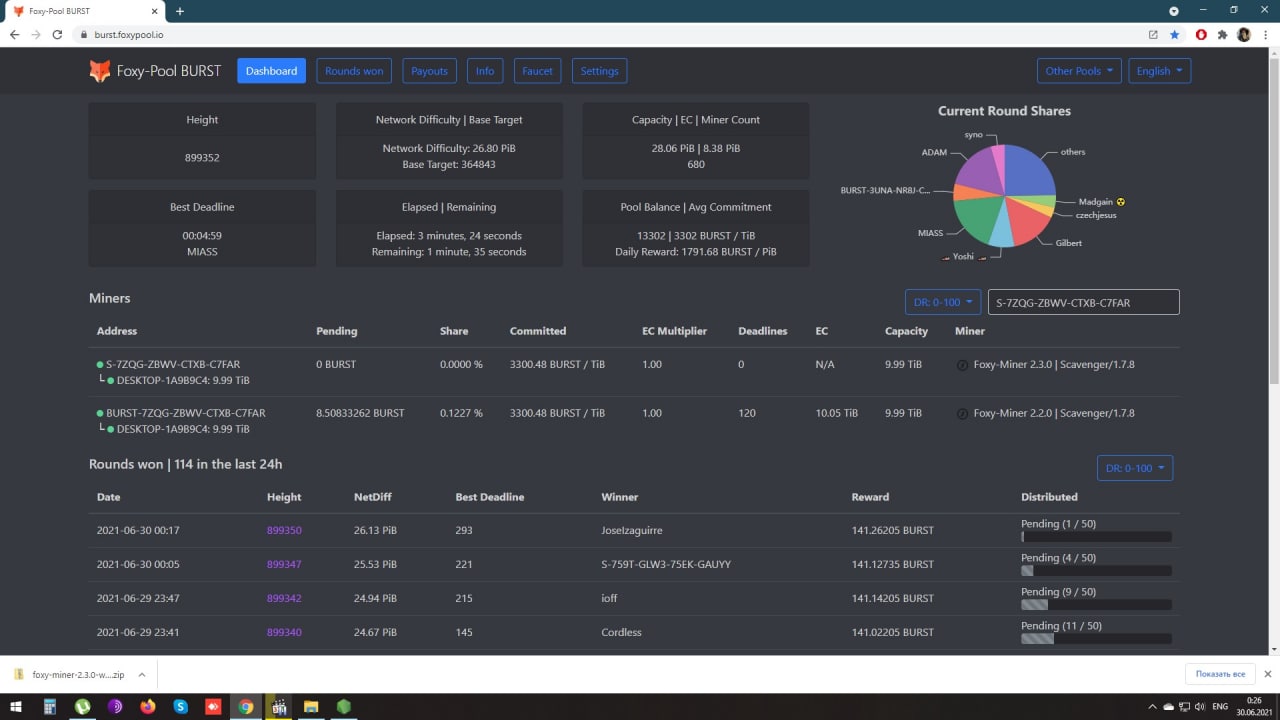The image size is (1280, 720).
Task: Open block height 899340 link
Action: [x=284, y=632]
